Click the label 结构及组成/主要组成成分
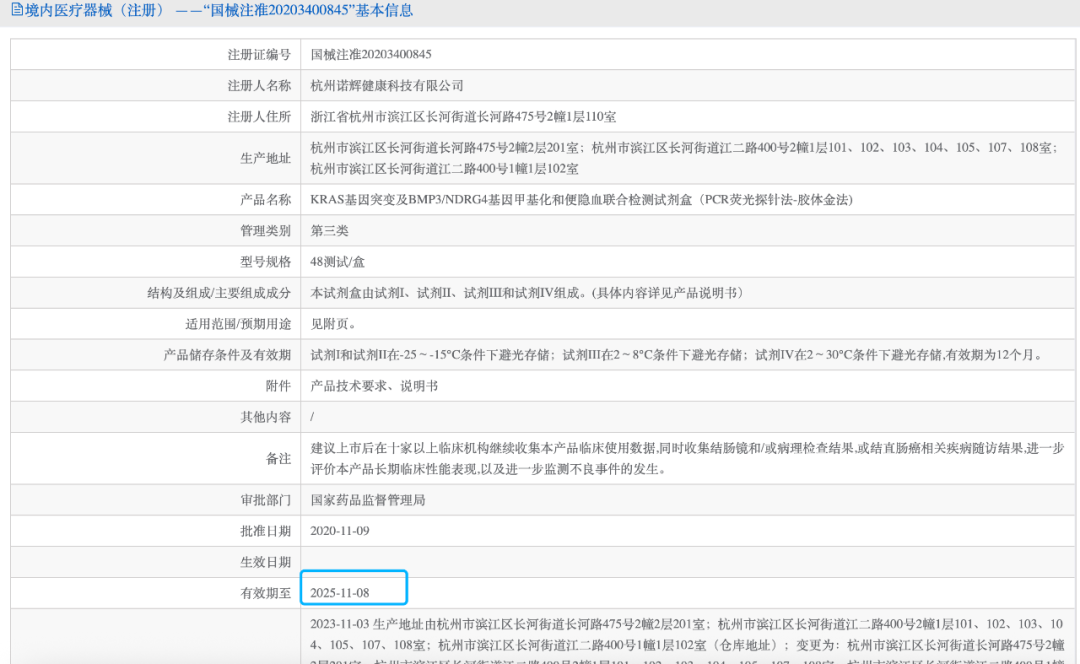1080x664 pixels. pyautogui.click(x=219, y=293)
